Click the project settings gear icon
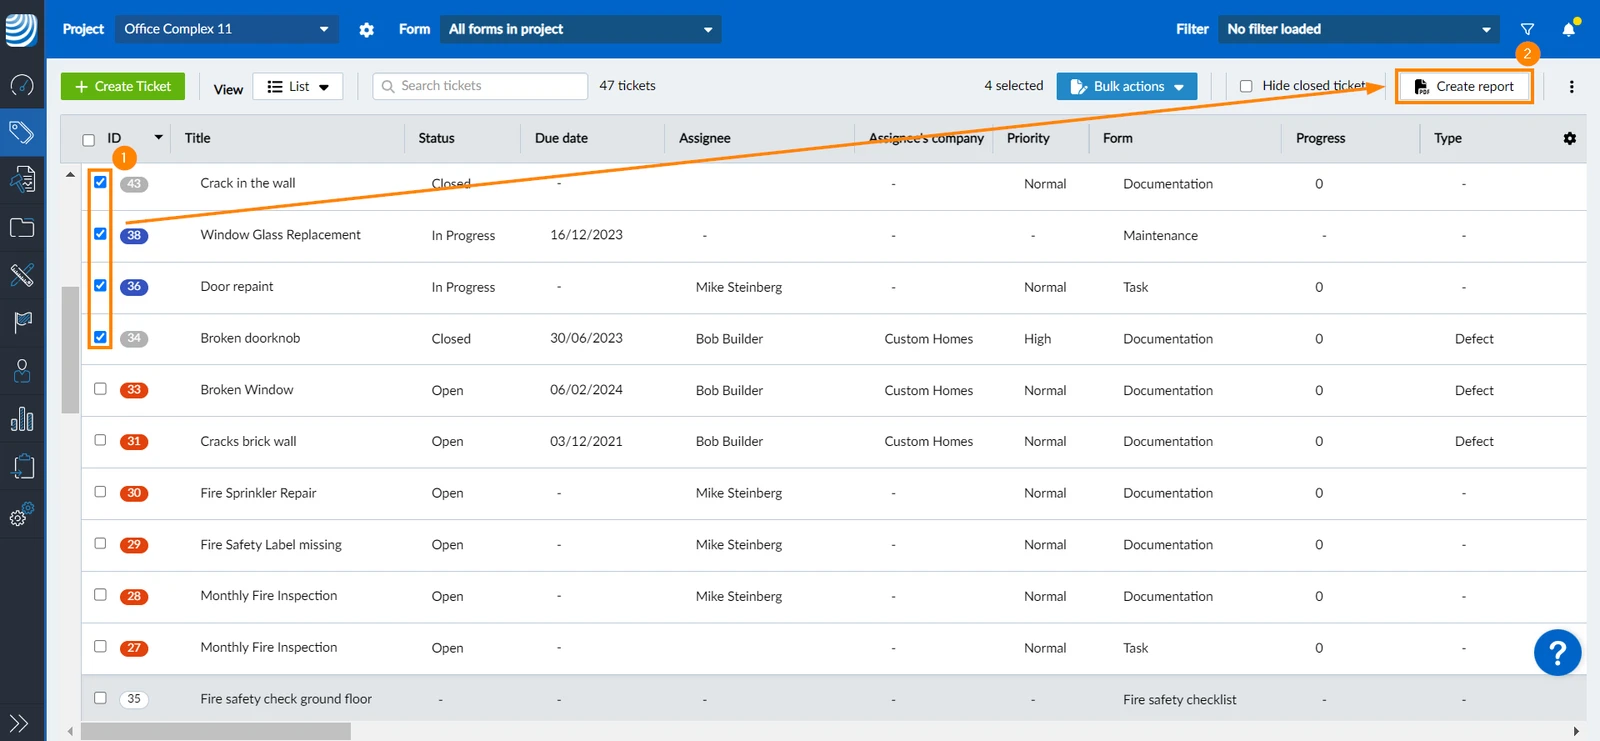The width and height of the screenshot is (1600, 741). (366, 30)
